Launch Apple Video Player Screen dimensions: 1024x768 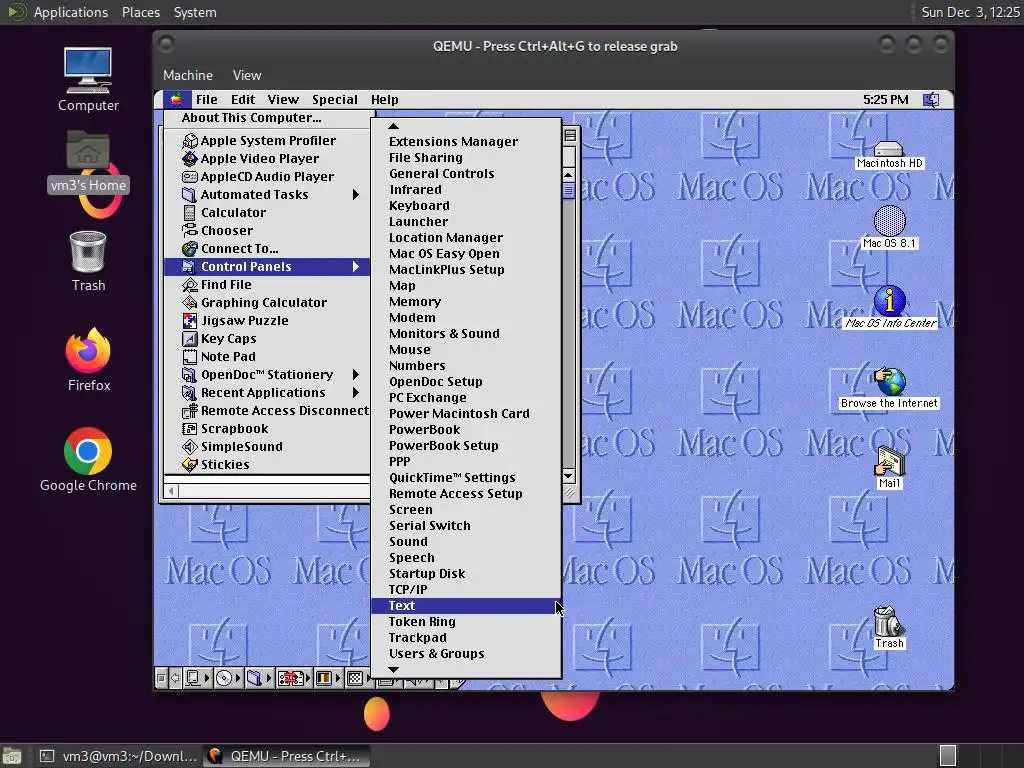coord(267,159)
